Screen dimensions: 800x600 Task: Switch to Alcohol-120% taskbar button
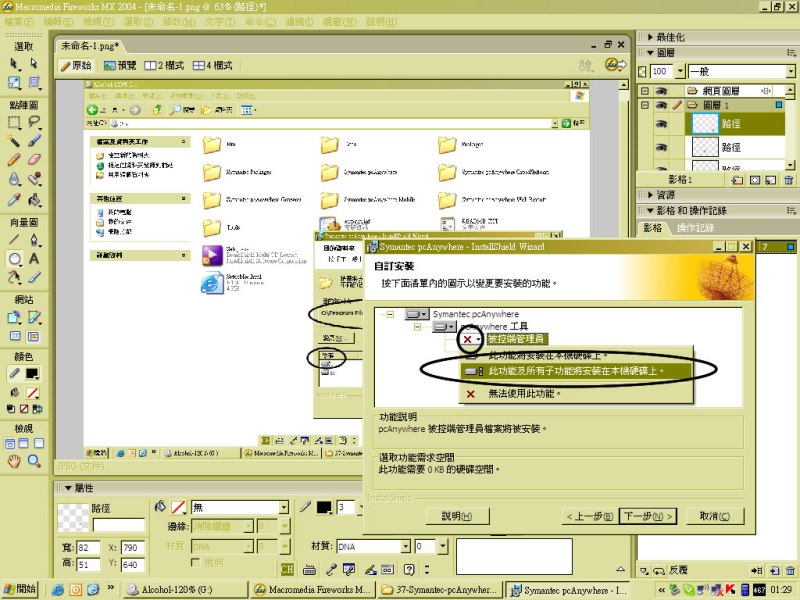(186, 590)
